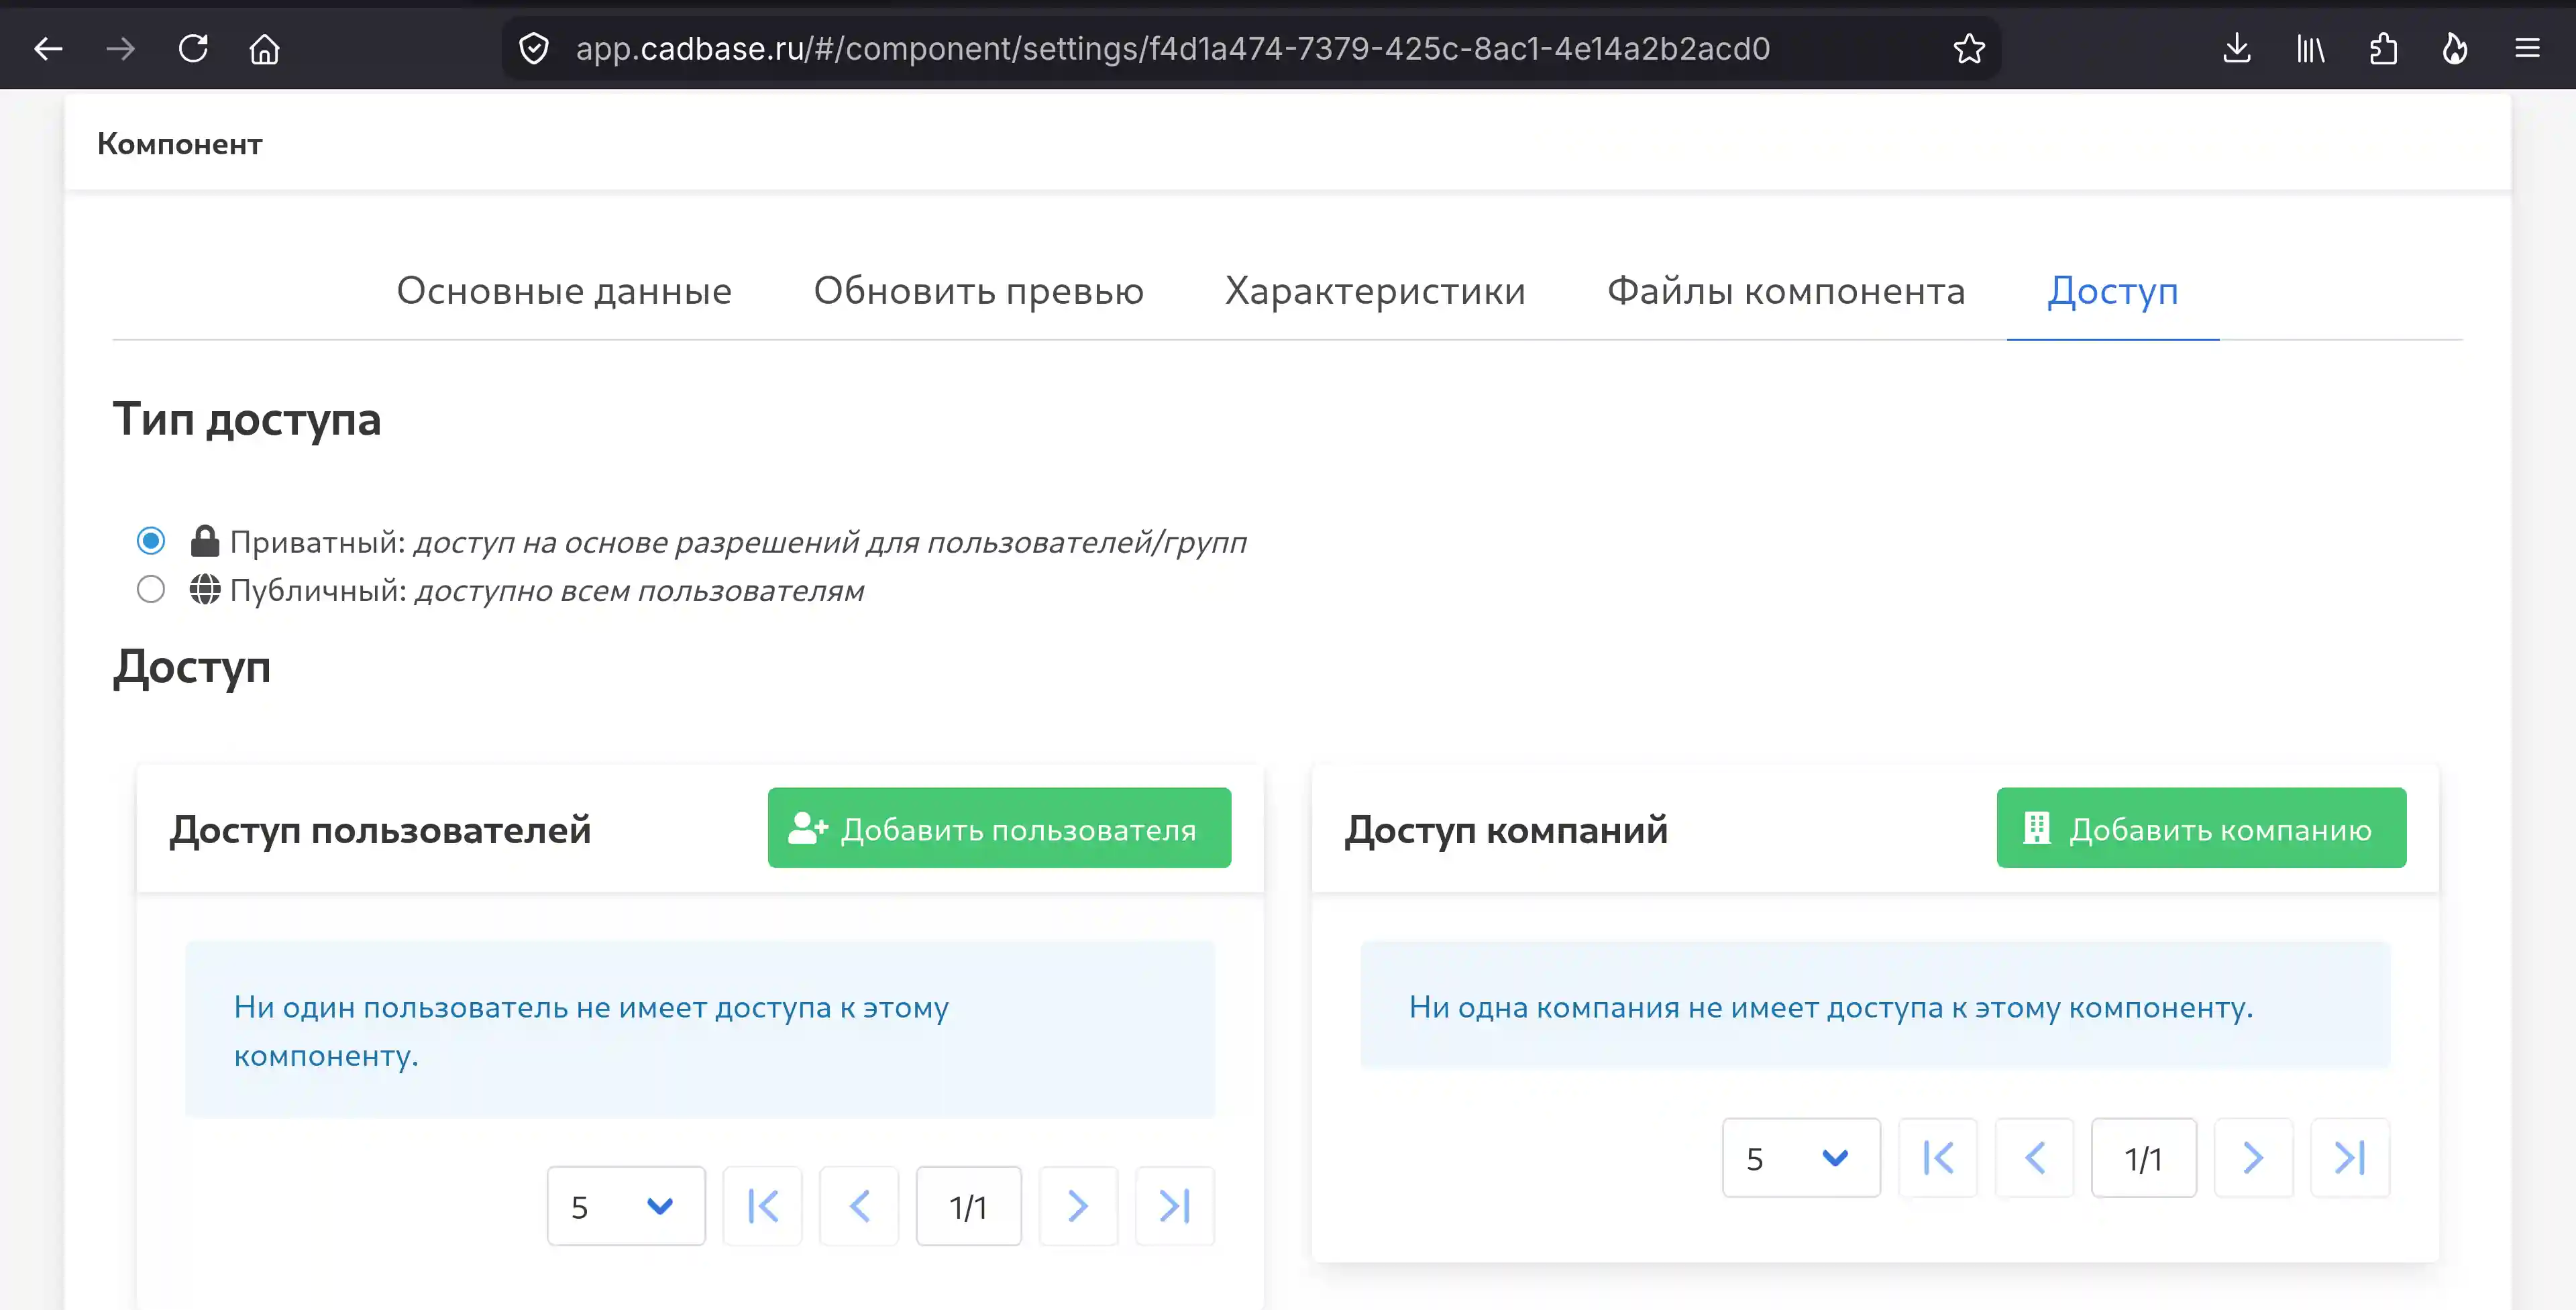Click the Добавить компанию button
The image size is (2576, 1310).
tap(2202, 828)
